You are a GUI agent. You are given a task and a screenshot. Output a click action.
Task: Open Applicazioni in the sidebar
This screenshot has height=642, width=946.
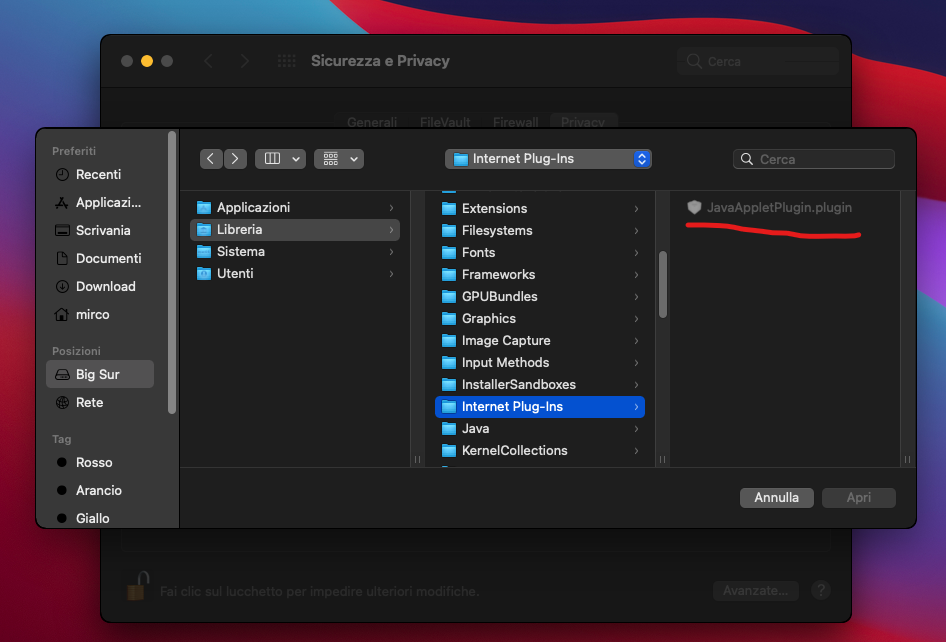click(98, 203)
